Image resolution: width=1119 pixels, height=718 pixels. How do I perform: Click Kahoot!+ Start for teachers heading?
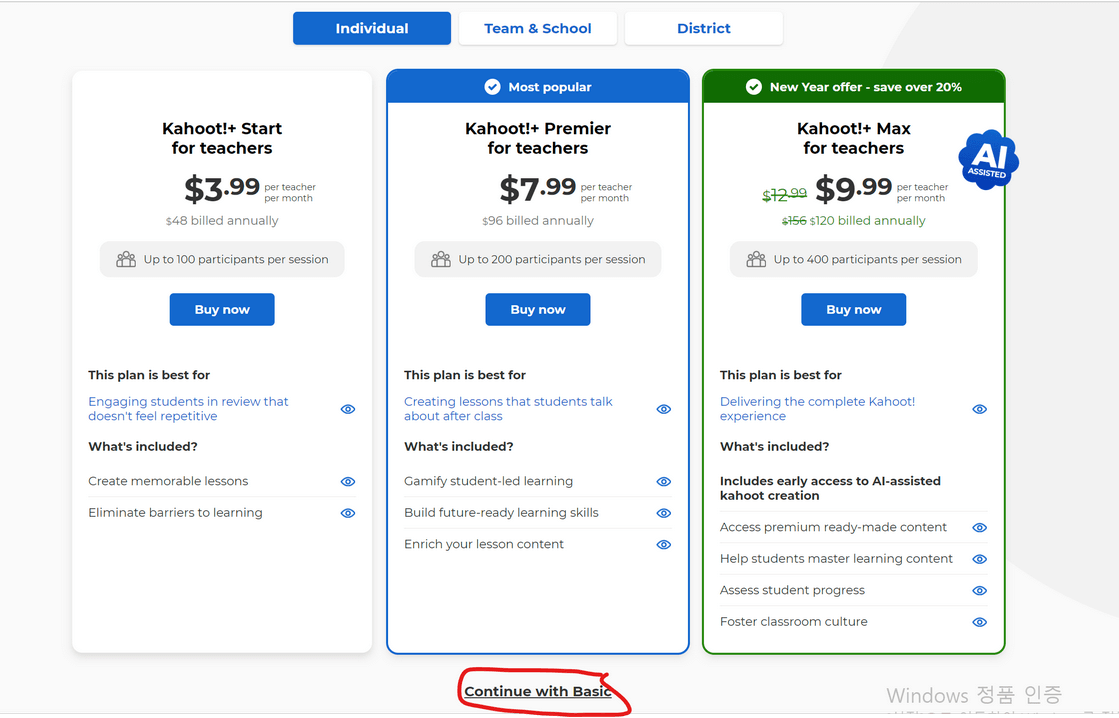222,138
